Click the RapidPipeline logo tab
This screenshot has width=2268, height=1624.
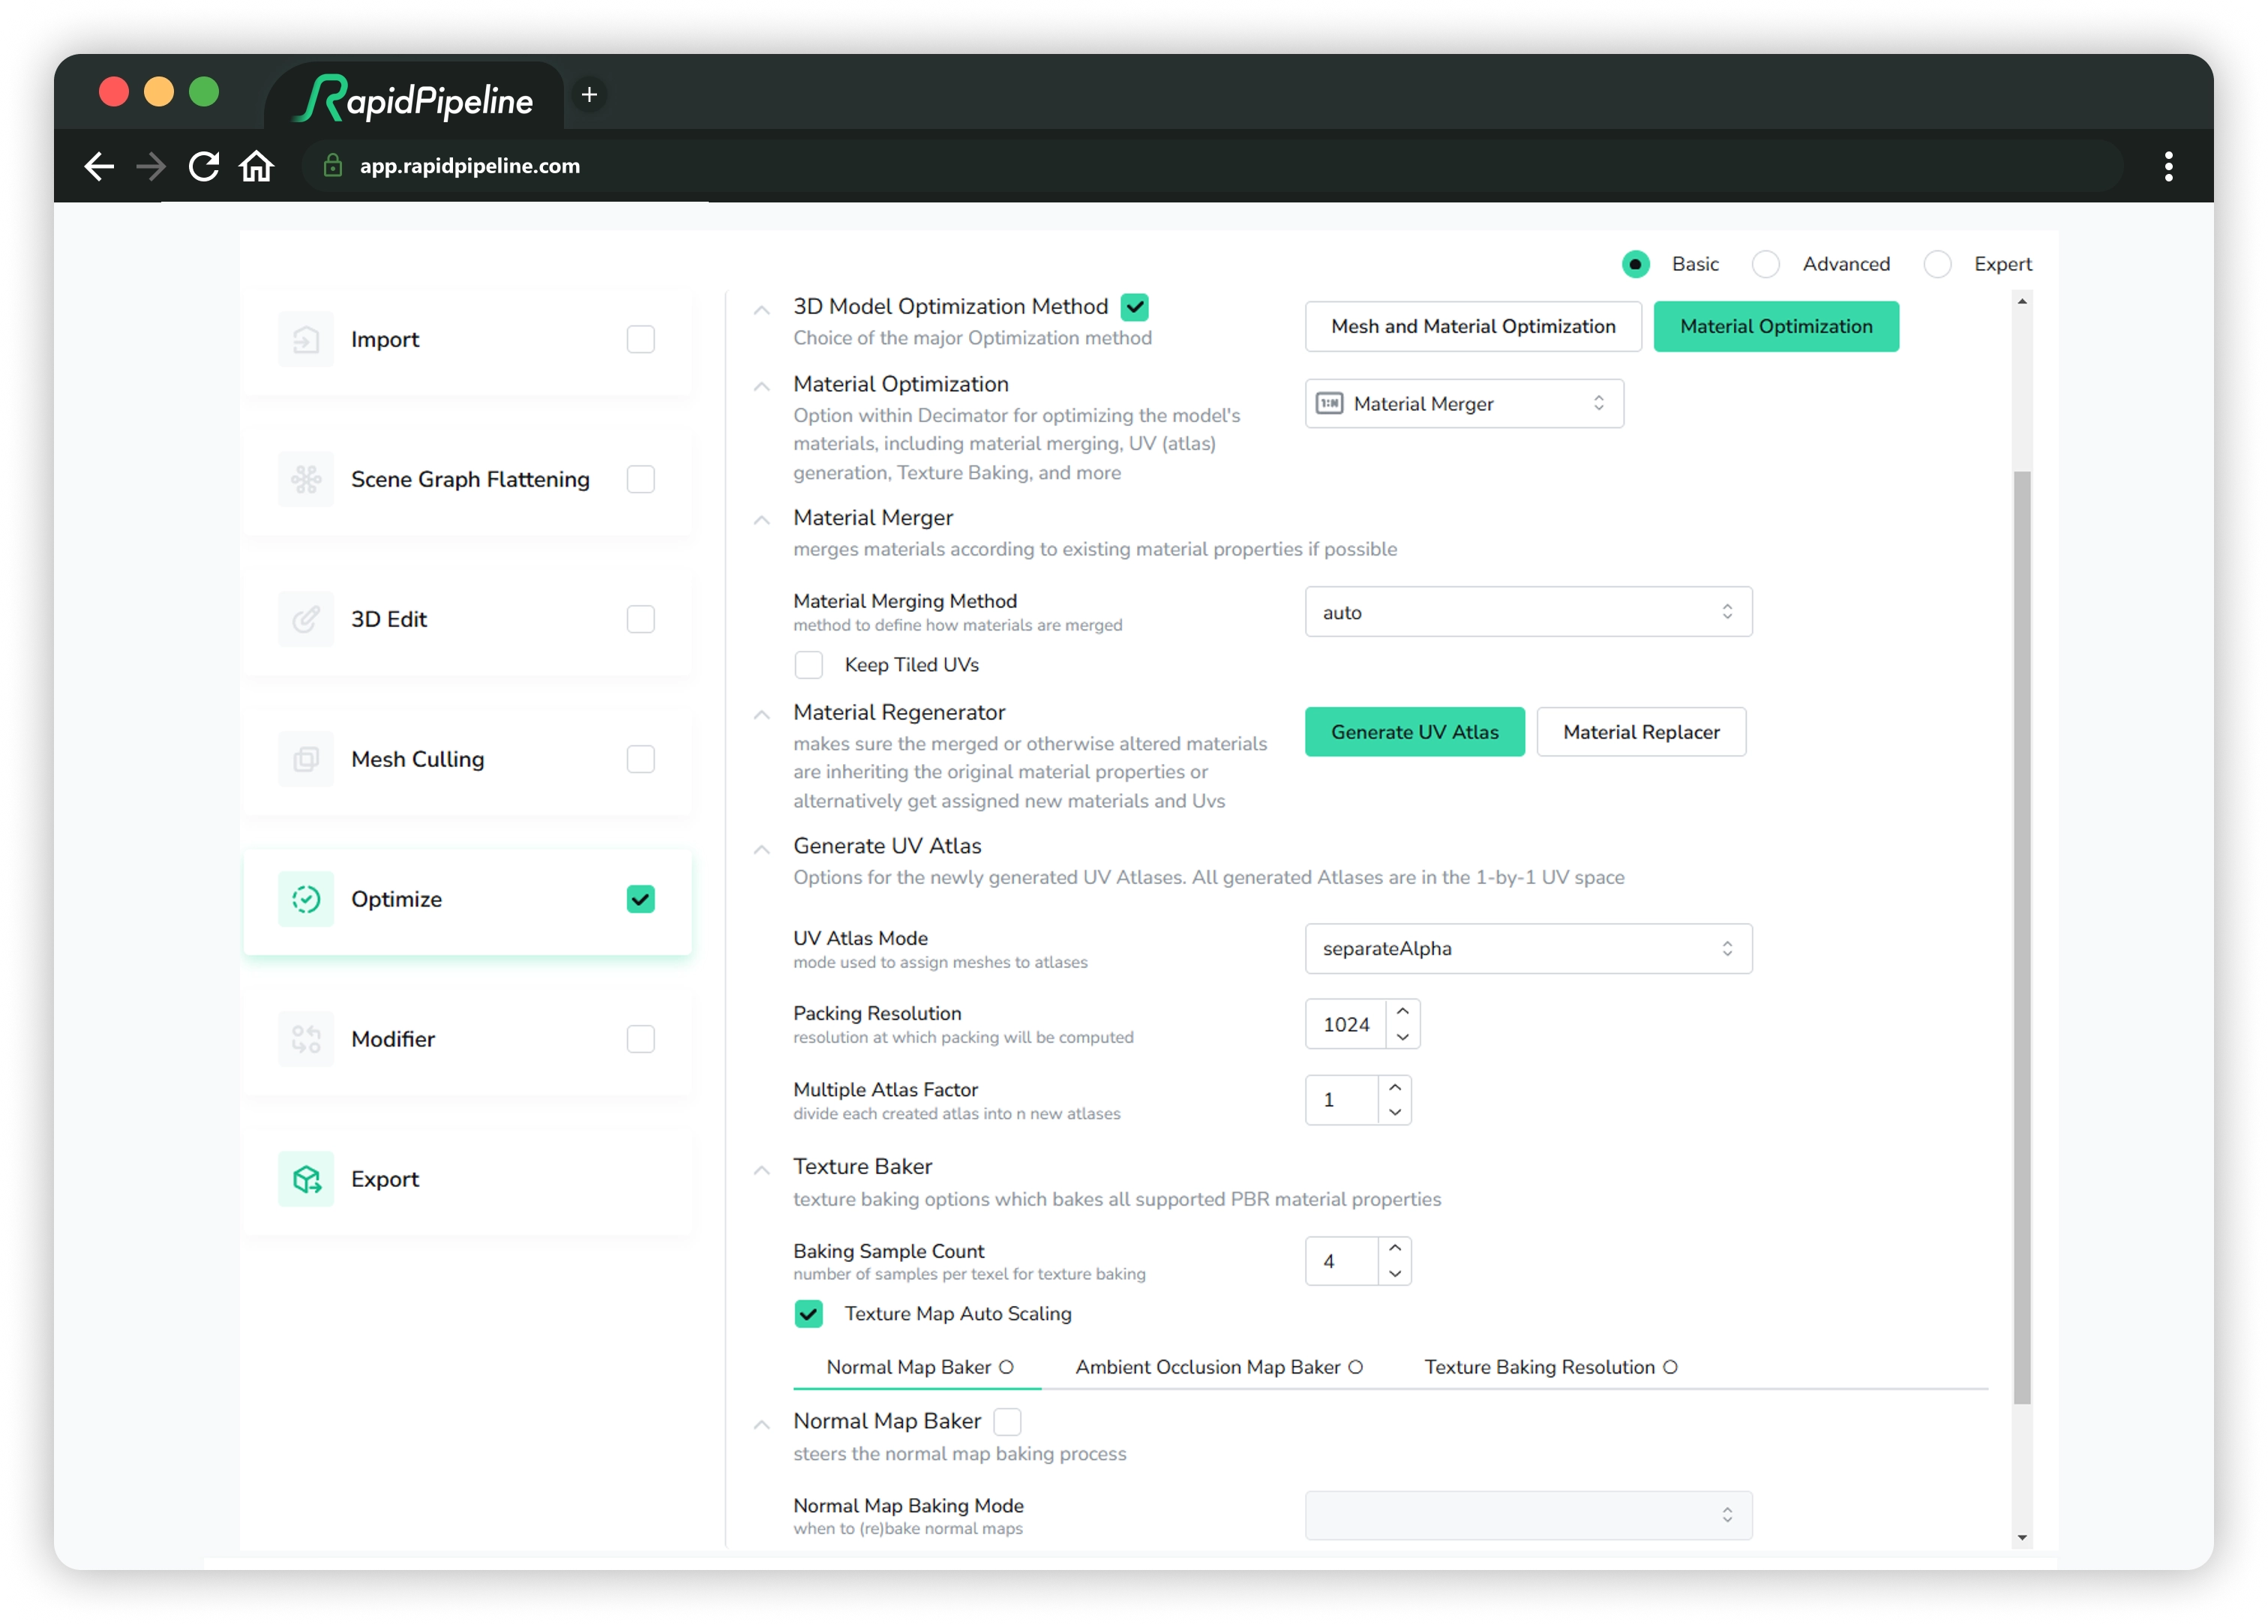[x=415, y=98]
